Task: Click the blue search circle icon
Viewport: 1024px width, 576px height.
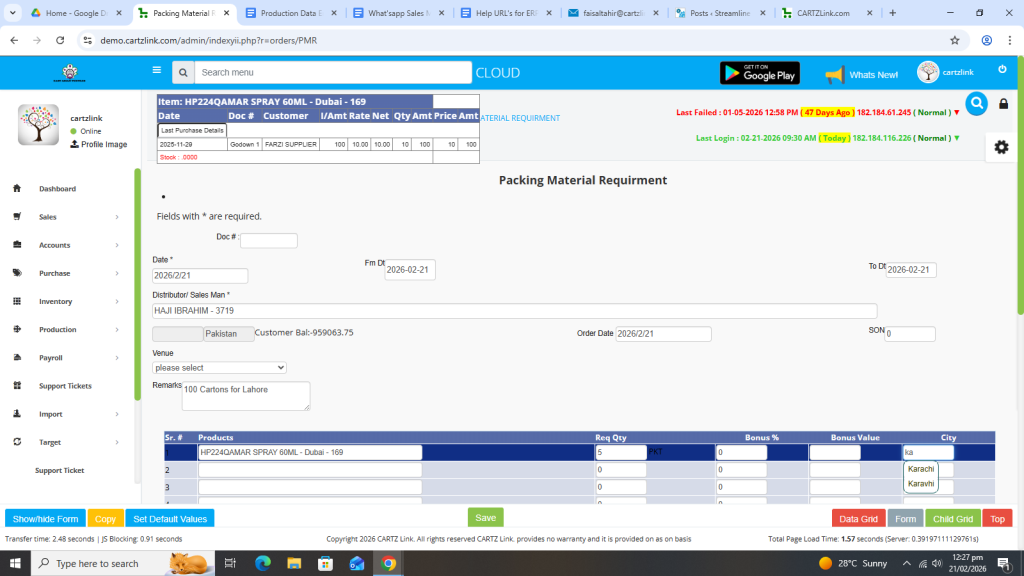Action: click(976, 103)
